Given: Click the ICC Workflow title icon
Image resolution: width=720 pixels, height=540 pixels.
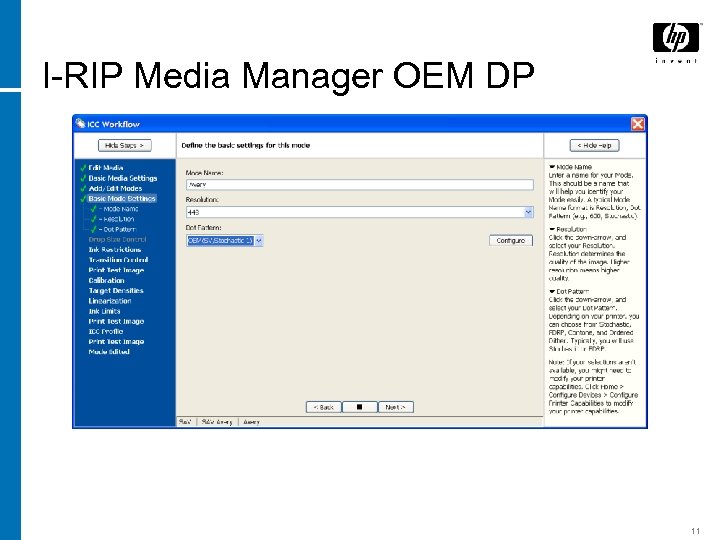Looking at the screenshot, I should tap(81, 124).
